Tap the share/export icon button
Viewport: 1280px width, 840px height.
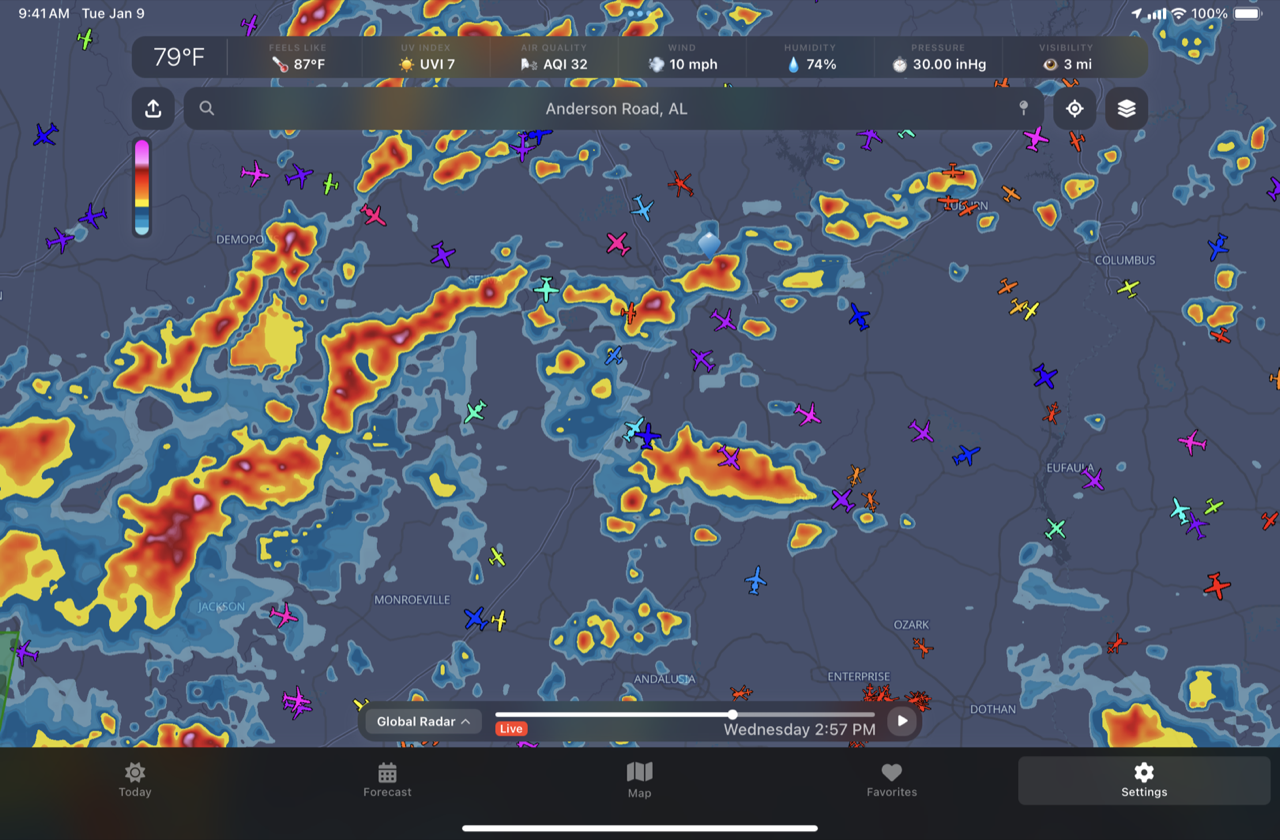click(153, 108)
